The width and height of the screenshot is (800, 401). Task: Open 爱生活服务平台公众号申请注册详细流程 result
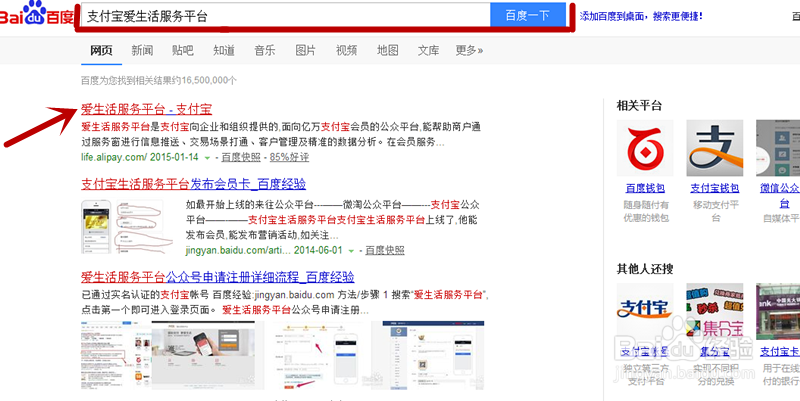217,278
